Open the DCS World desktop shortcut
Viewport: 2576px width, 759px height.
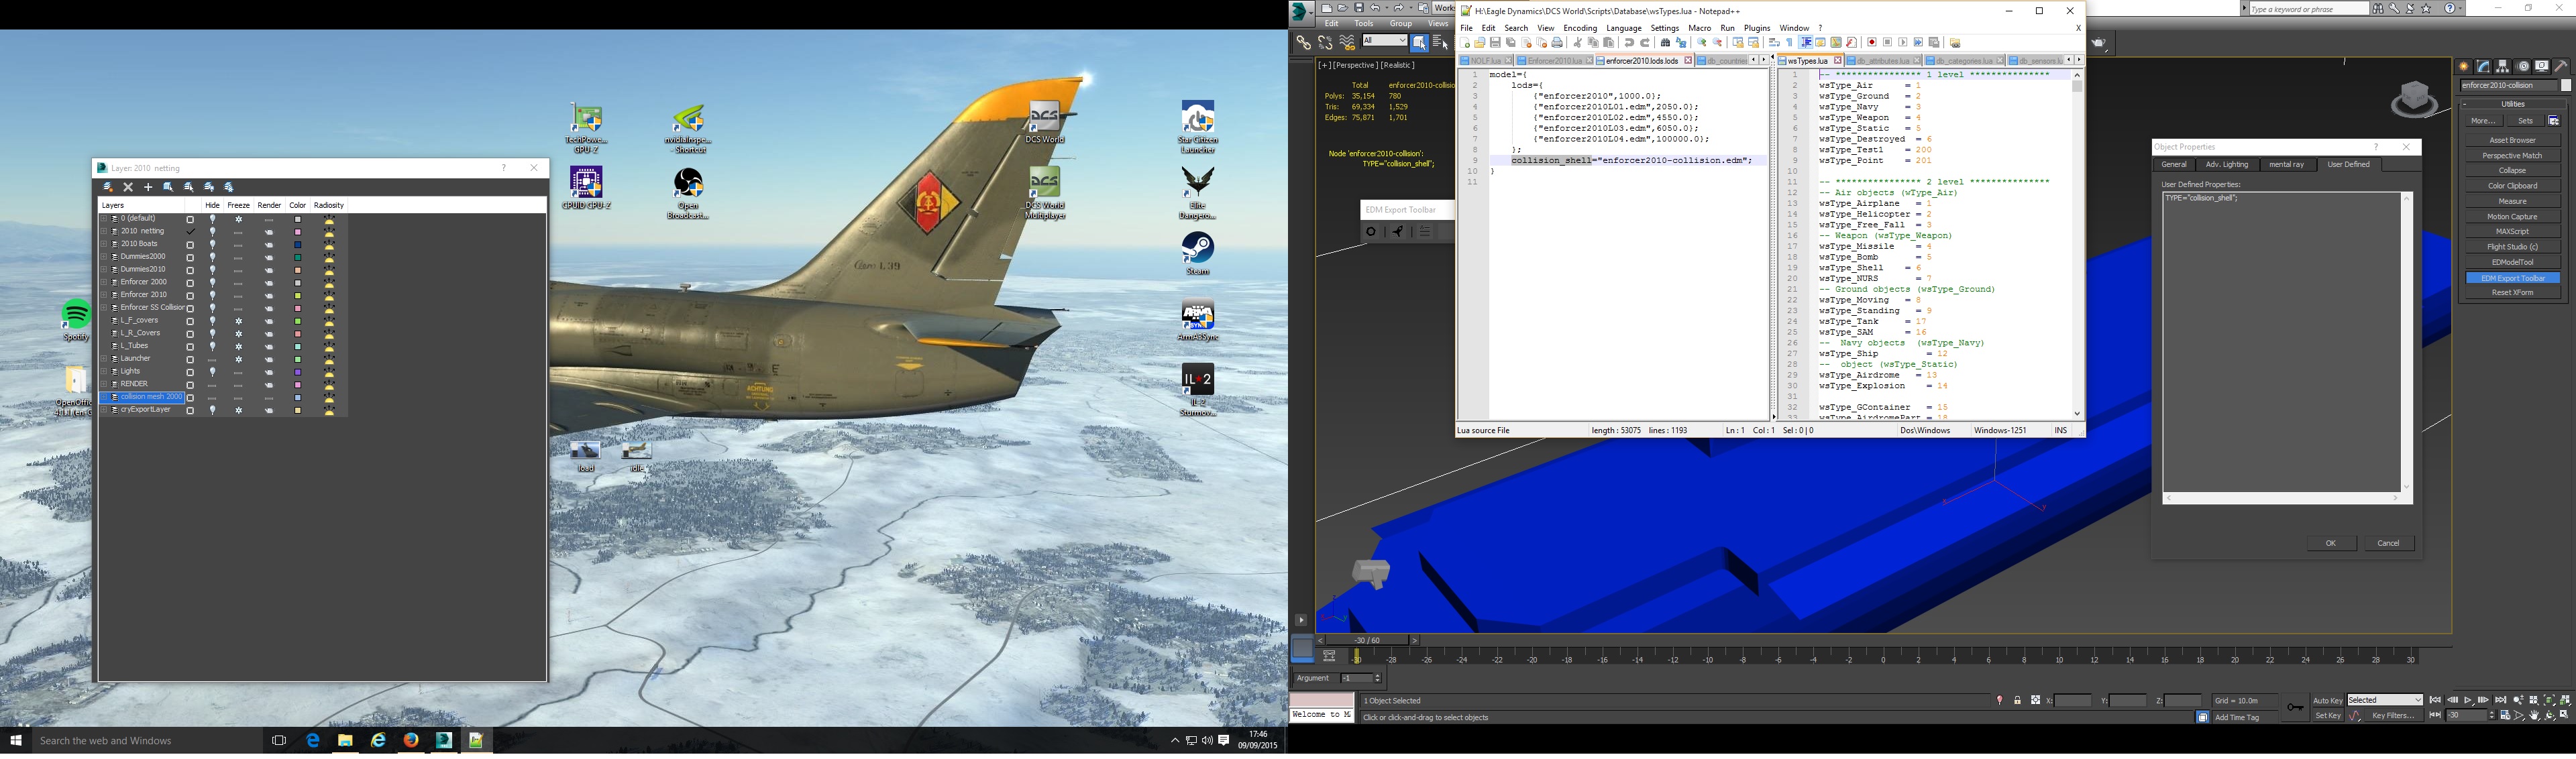click(1045, 123)
